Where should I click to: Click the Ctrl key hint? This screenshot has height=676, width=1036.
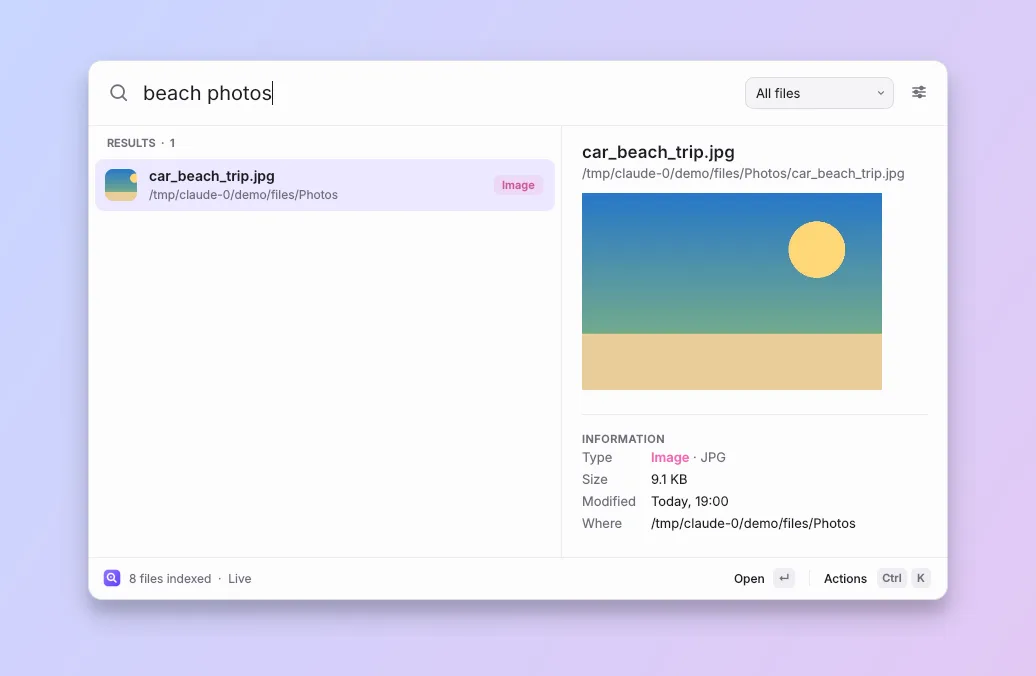pos(892,578)
